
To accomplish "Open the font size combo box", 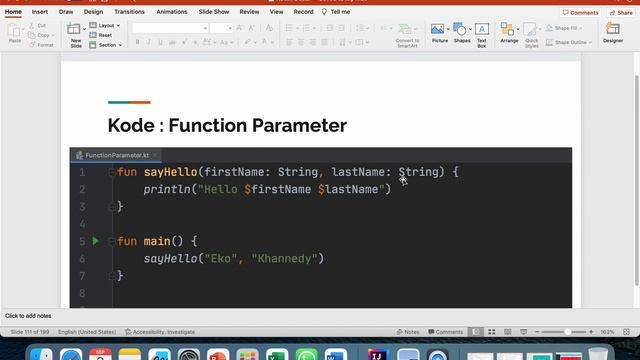I will pos(222,28).
